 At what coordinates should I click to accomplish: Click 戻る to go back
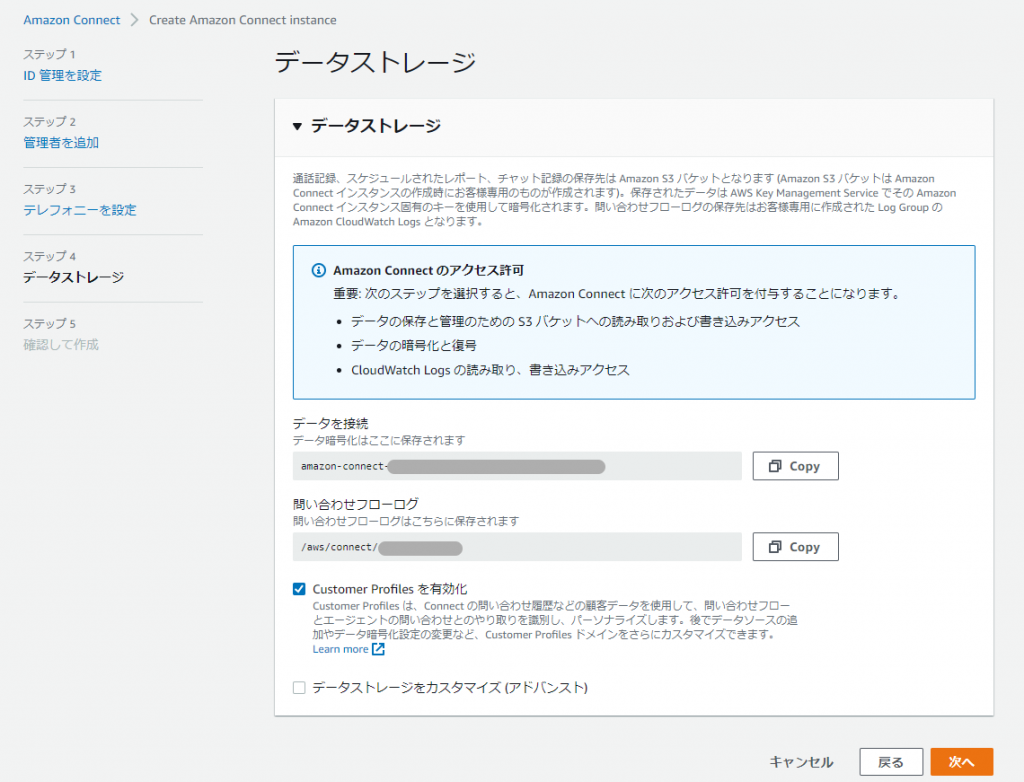[891, 762]
